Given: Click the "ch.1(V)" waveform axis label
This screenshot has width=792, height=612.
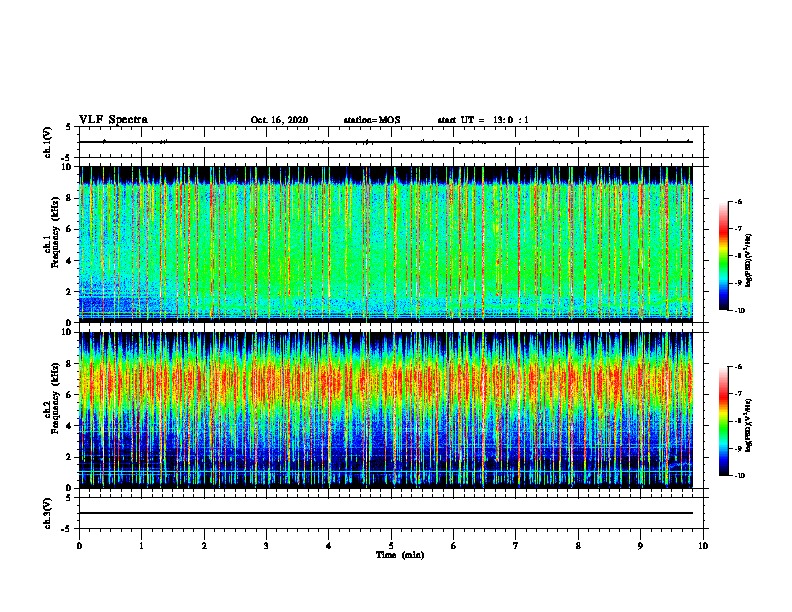Looking at the screenshot, I should [48, 142].
